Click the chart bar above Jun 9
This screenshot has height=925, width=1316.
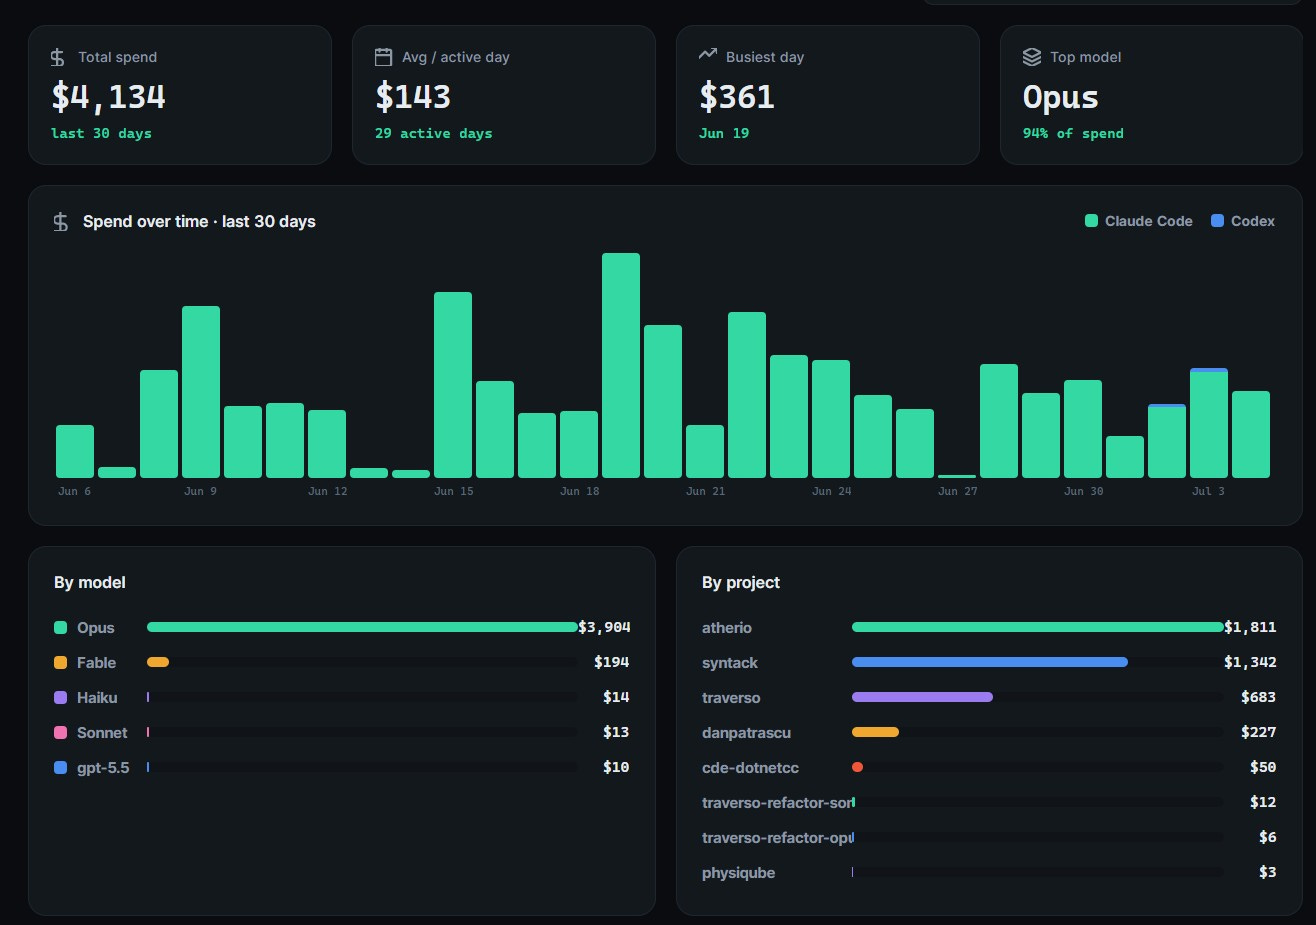pos(201,392)
